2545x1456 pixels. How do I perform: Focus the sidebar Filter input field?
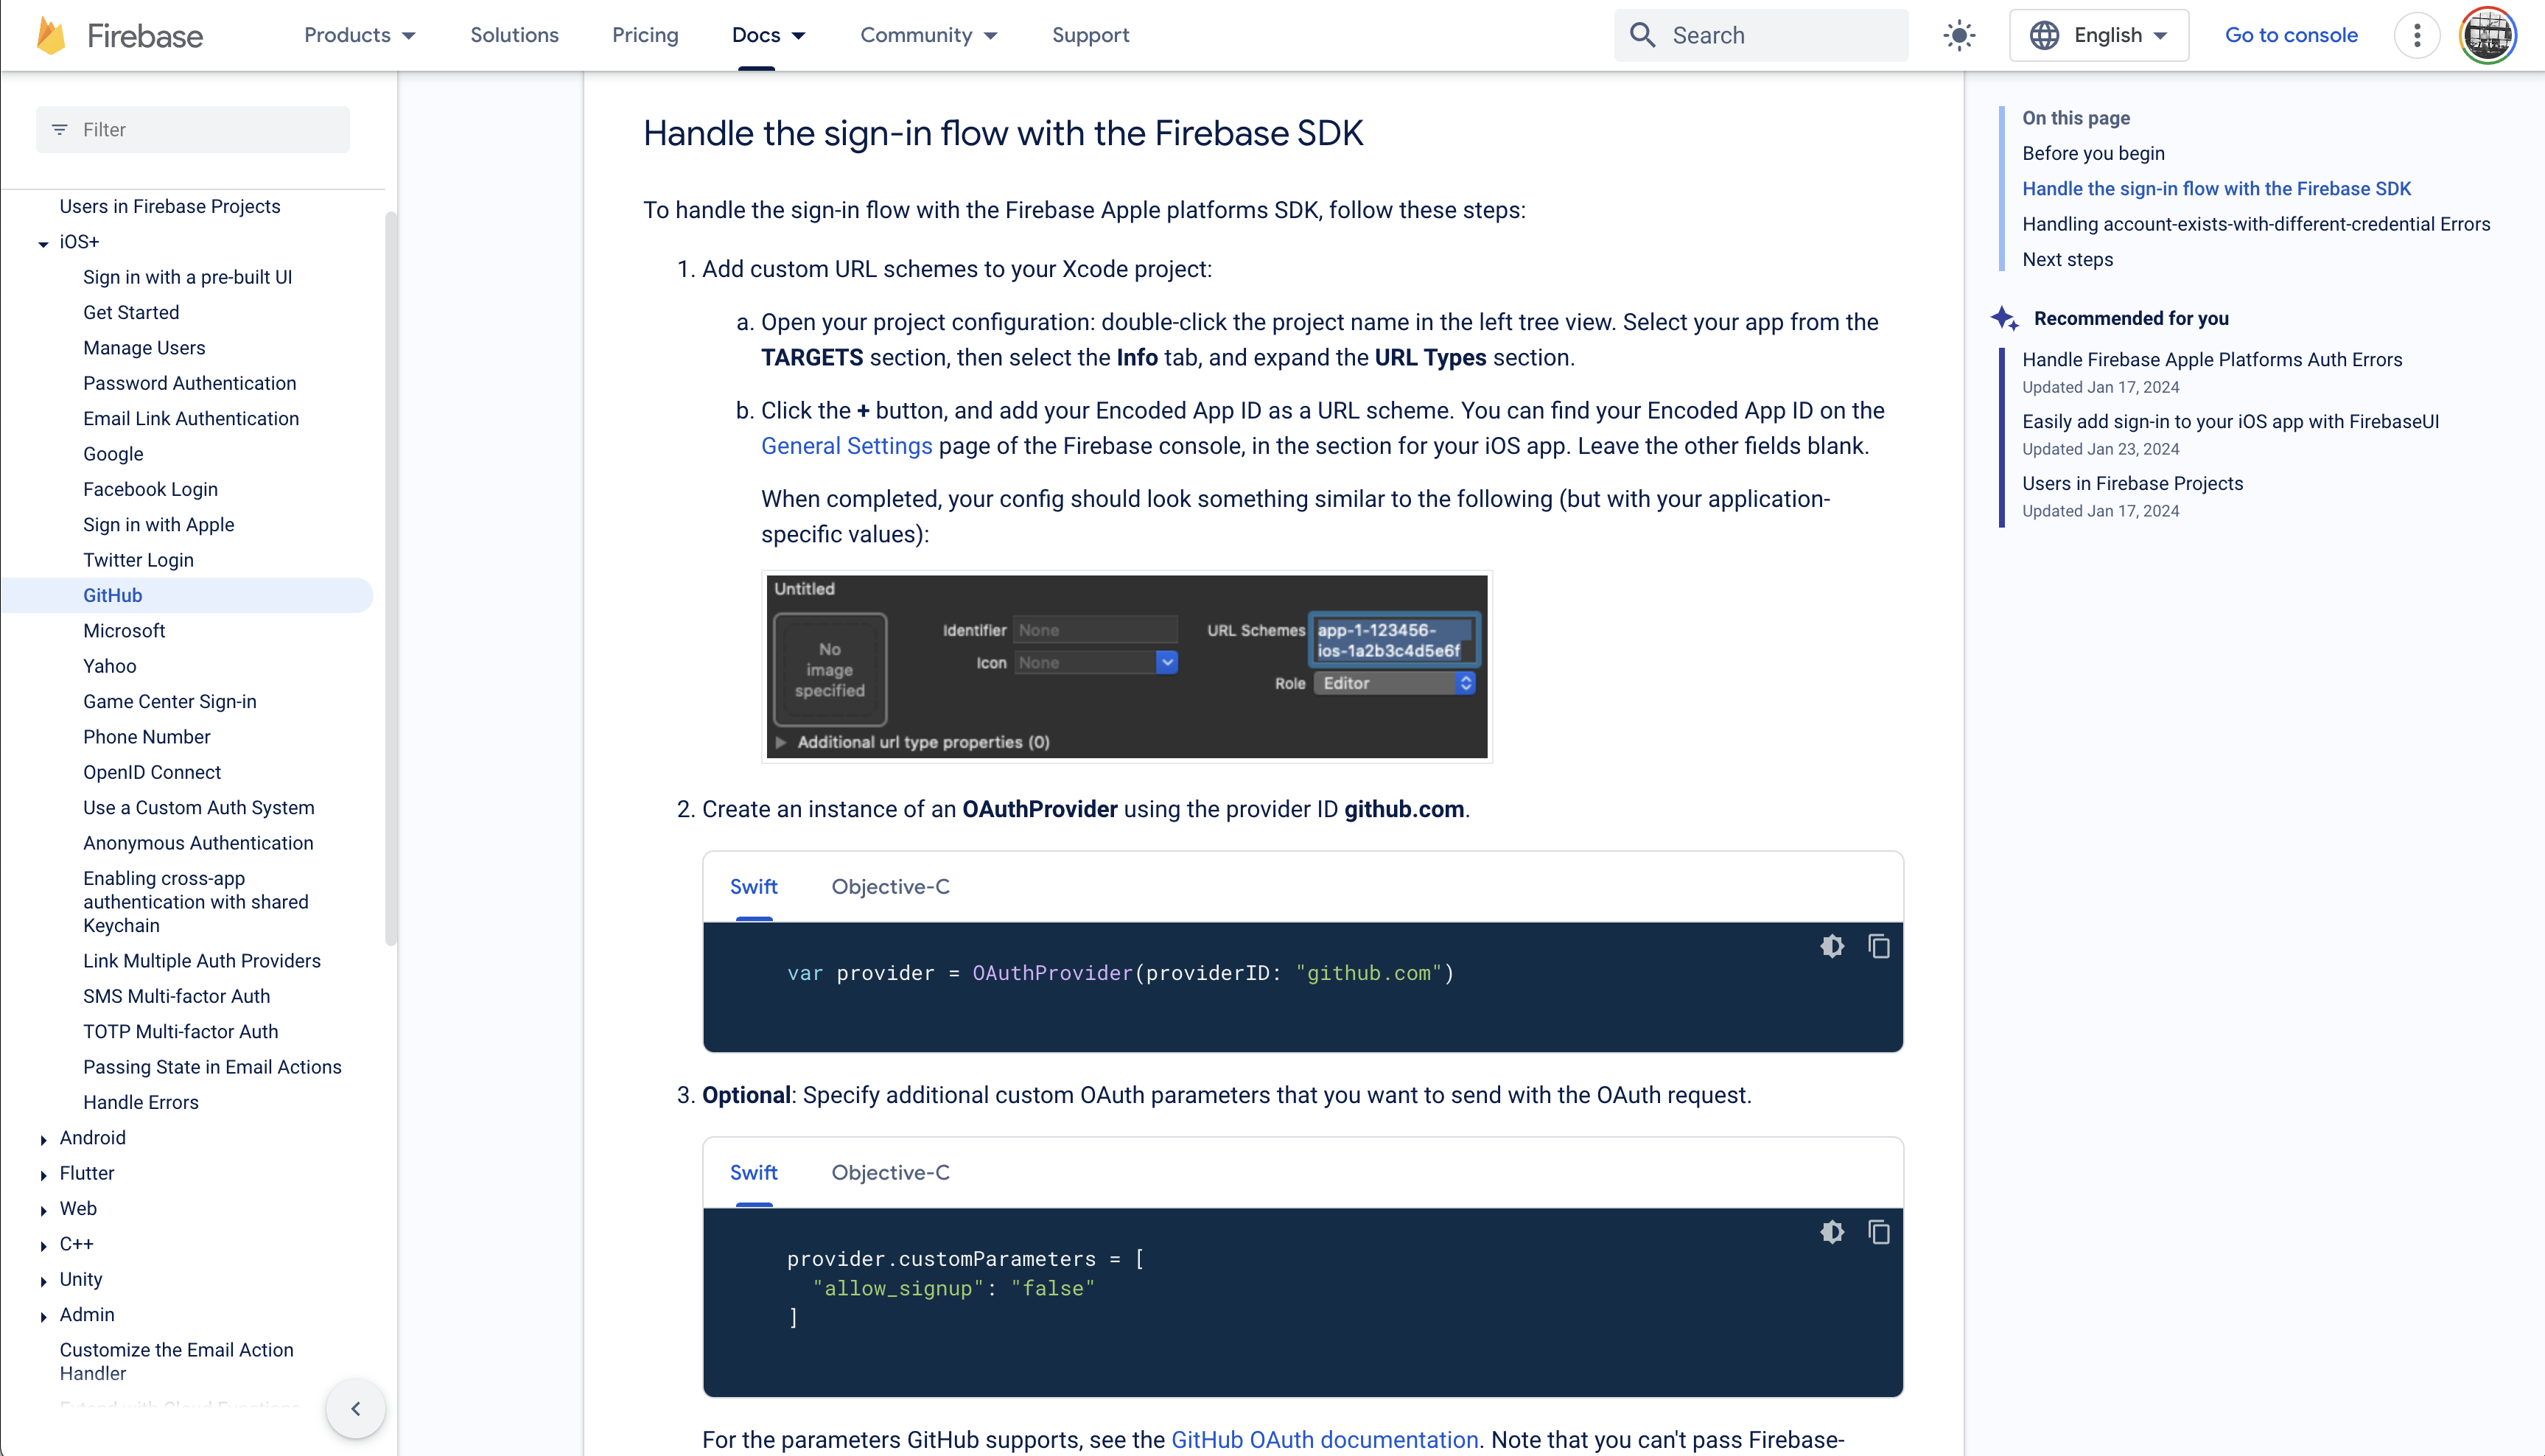[x=193, y=130]
